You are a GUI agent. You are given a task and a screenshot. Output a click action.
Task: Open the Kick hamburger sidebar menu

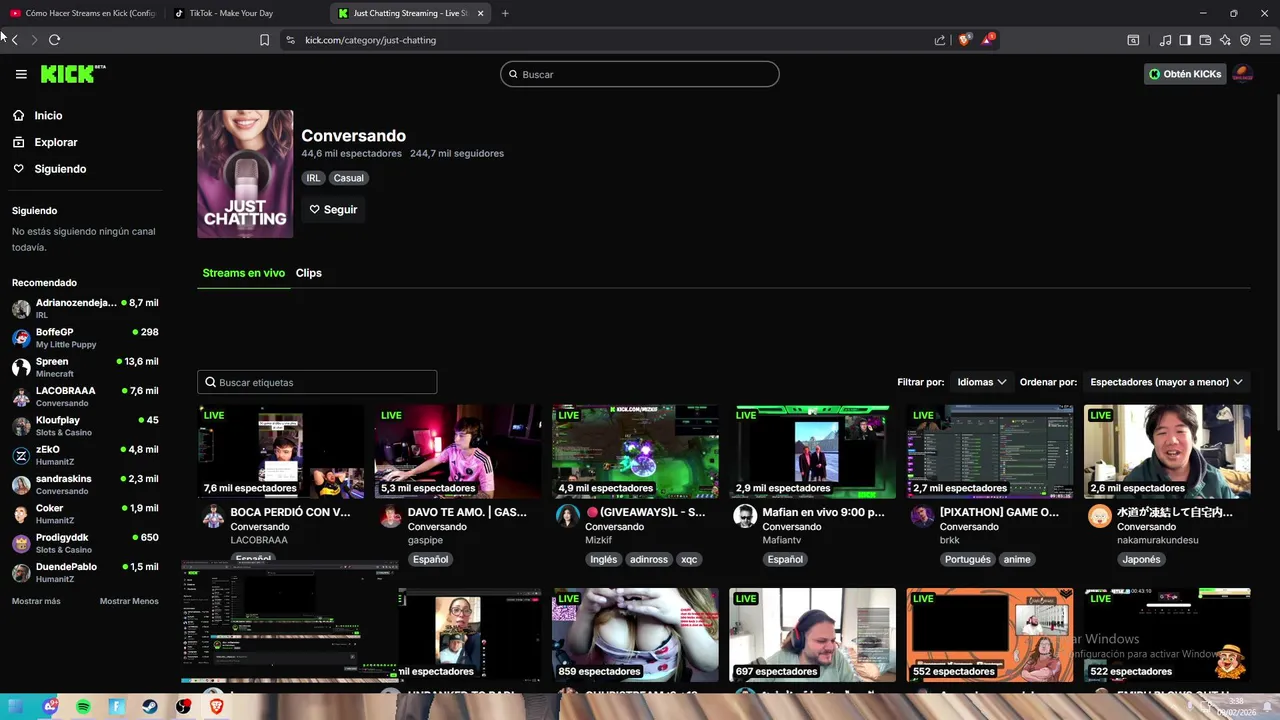(21, 74)
